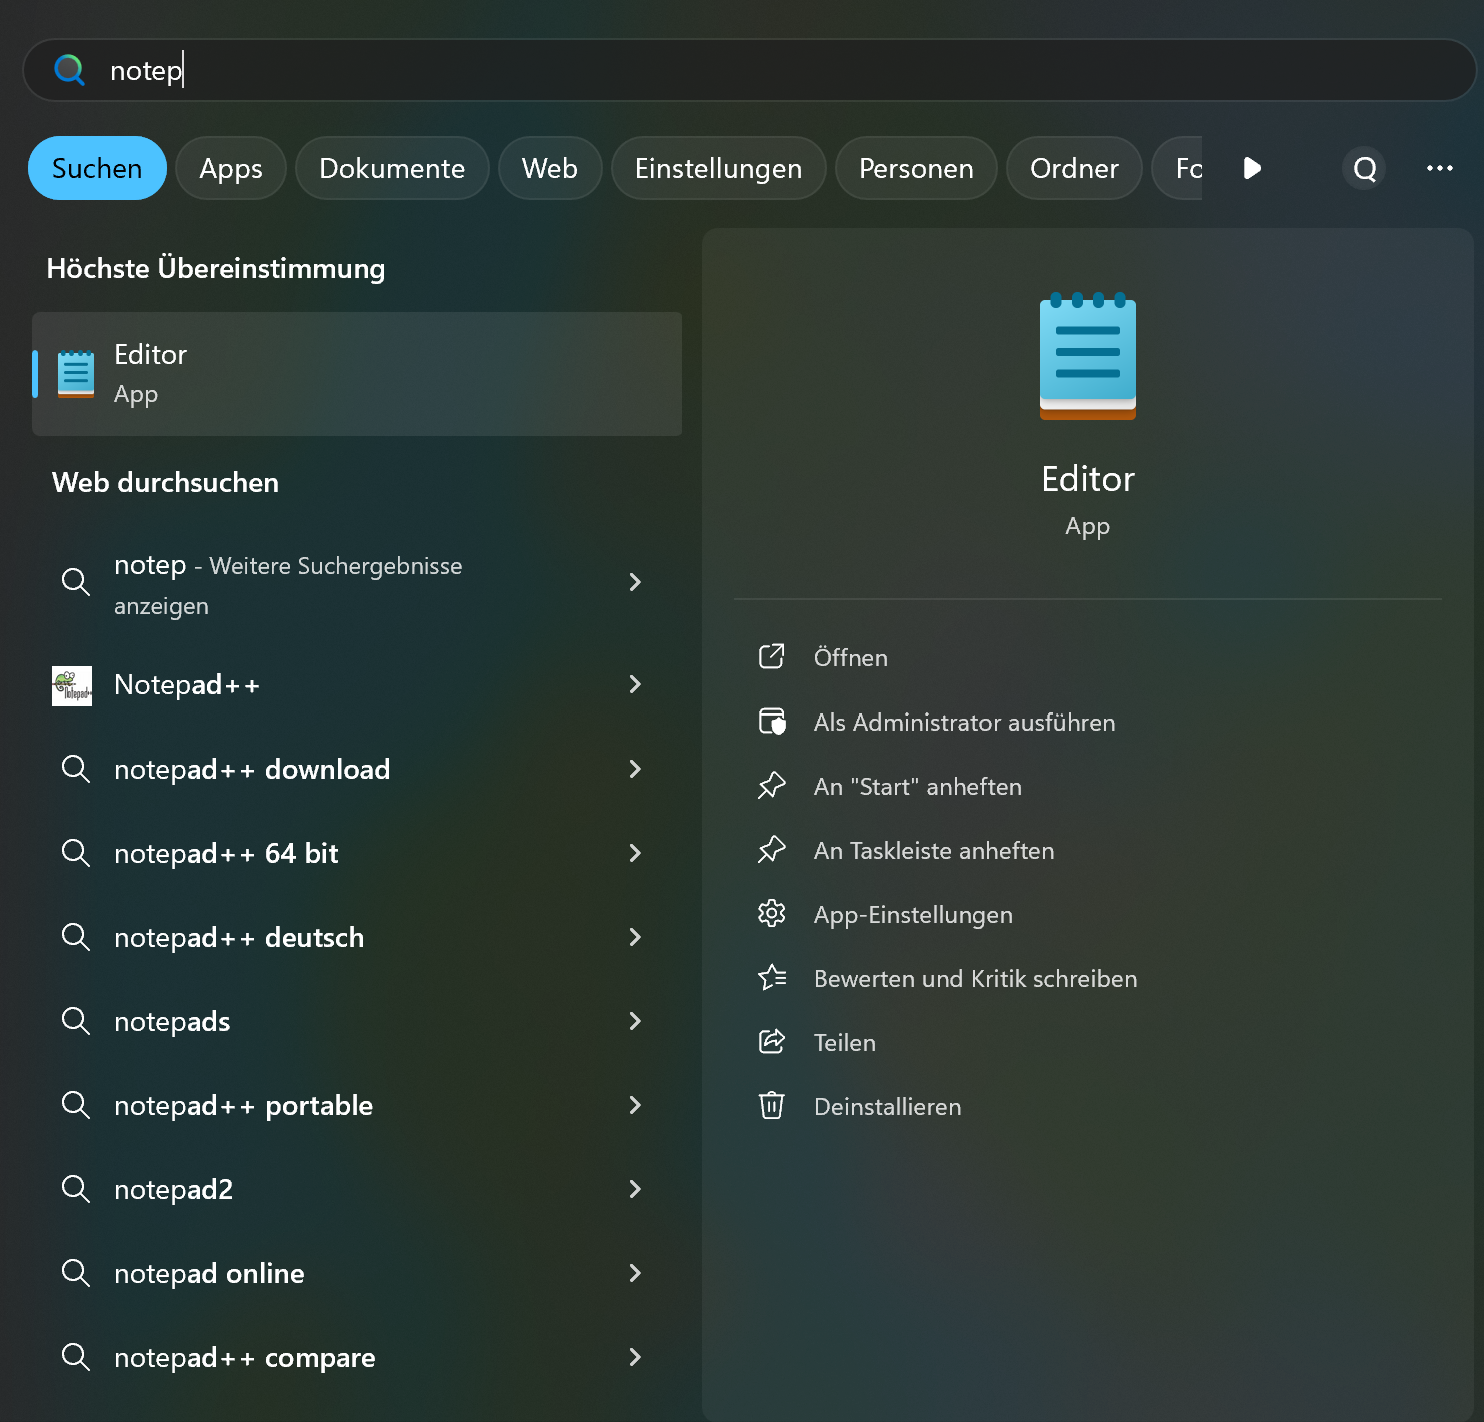Open the three-dots options menu
Screen dimensions: 1484x1422
(1440, 168)
